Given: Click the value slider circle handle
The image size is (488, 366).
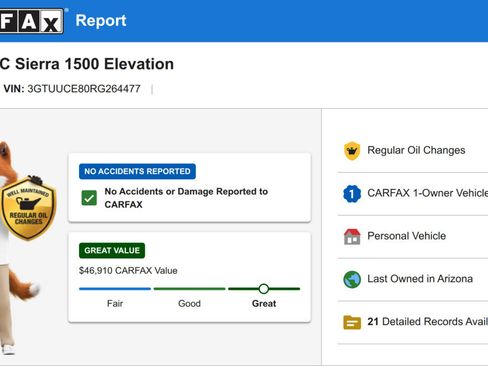Looking at the screenshot, I should (x=264, y=289).
